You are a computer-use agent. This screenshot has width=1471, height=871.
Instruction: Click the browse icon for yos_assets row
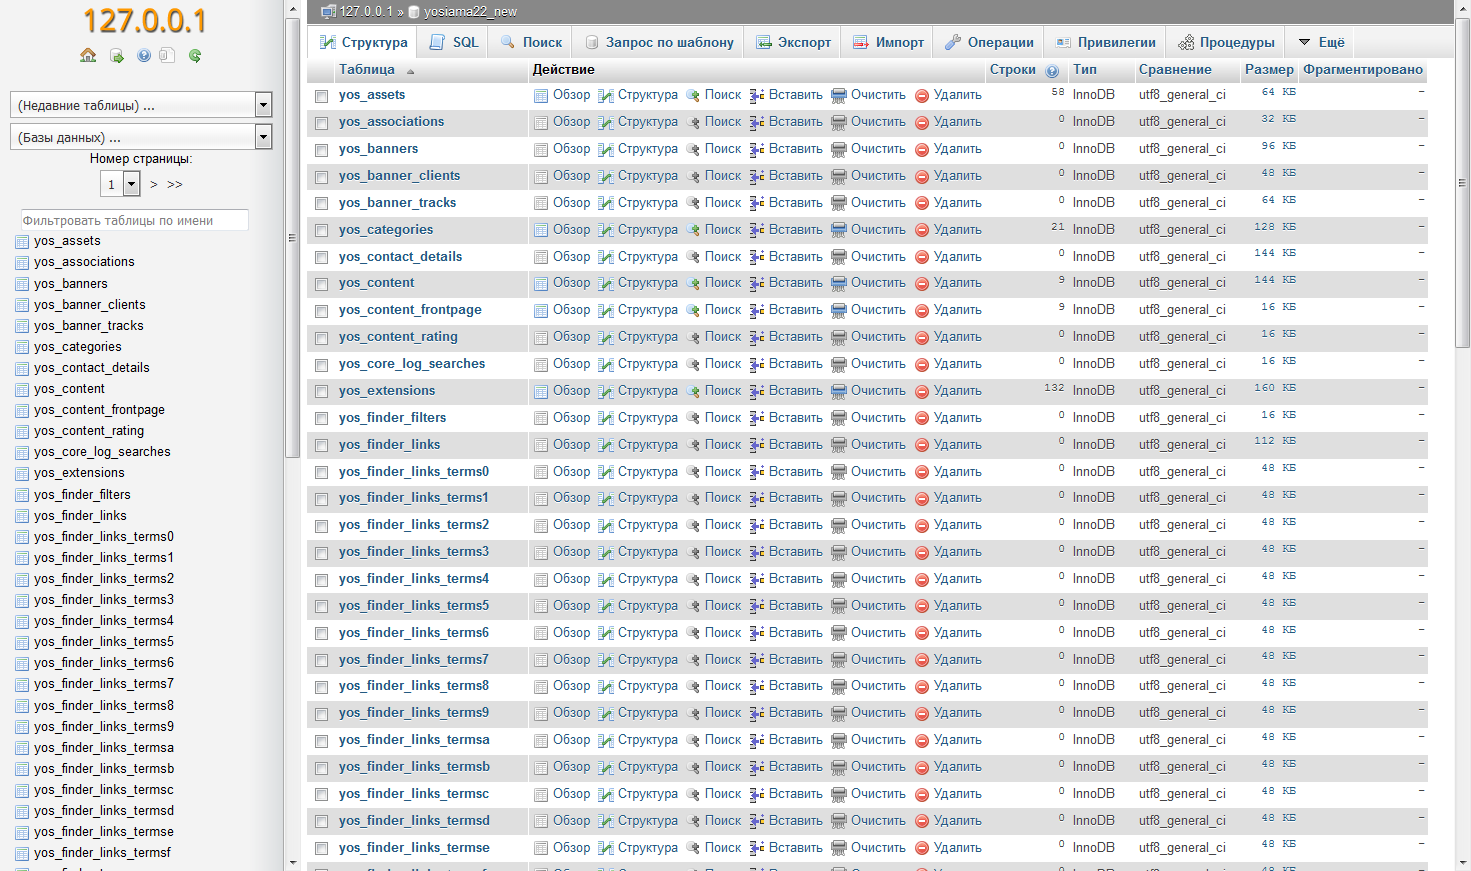click(541, 96)
